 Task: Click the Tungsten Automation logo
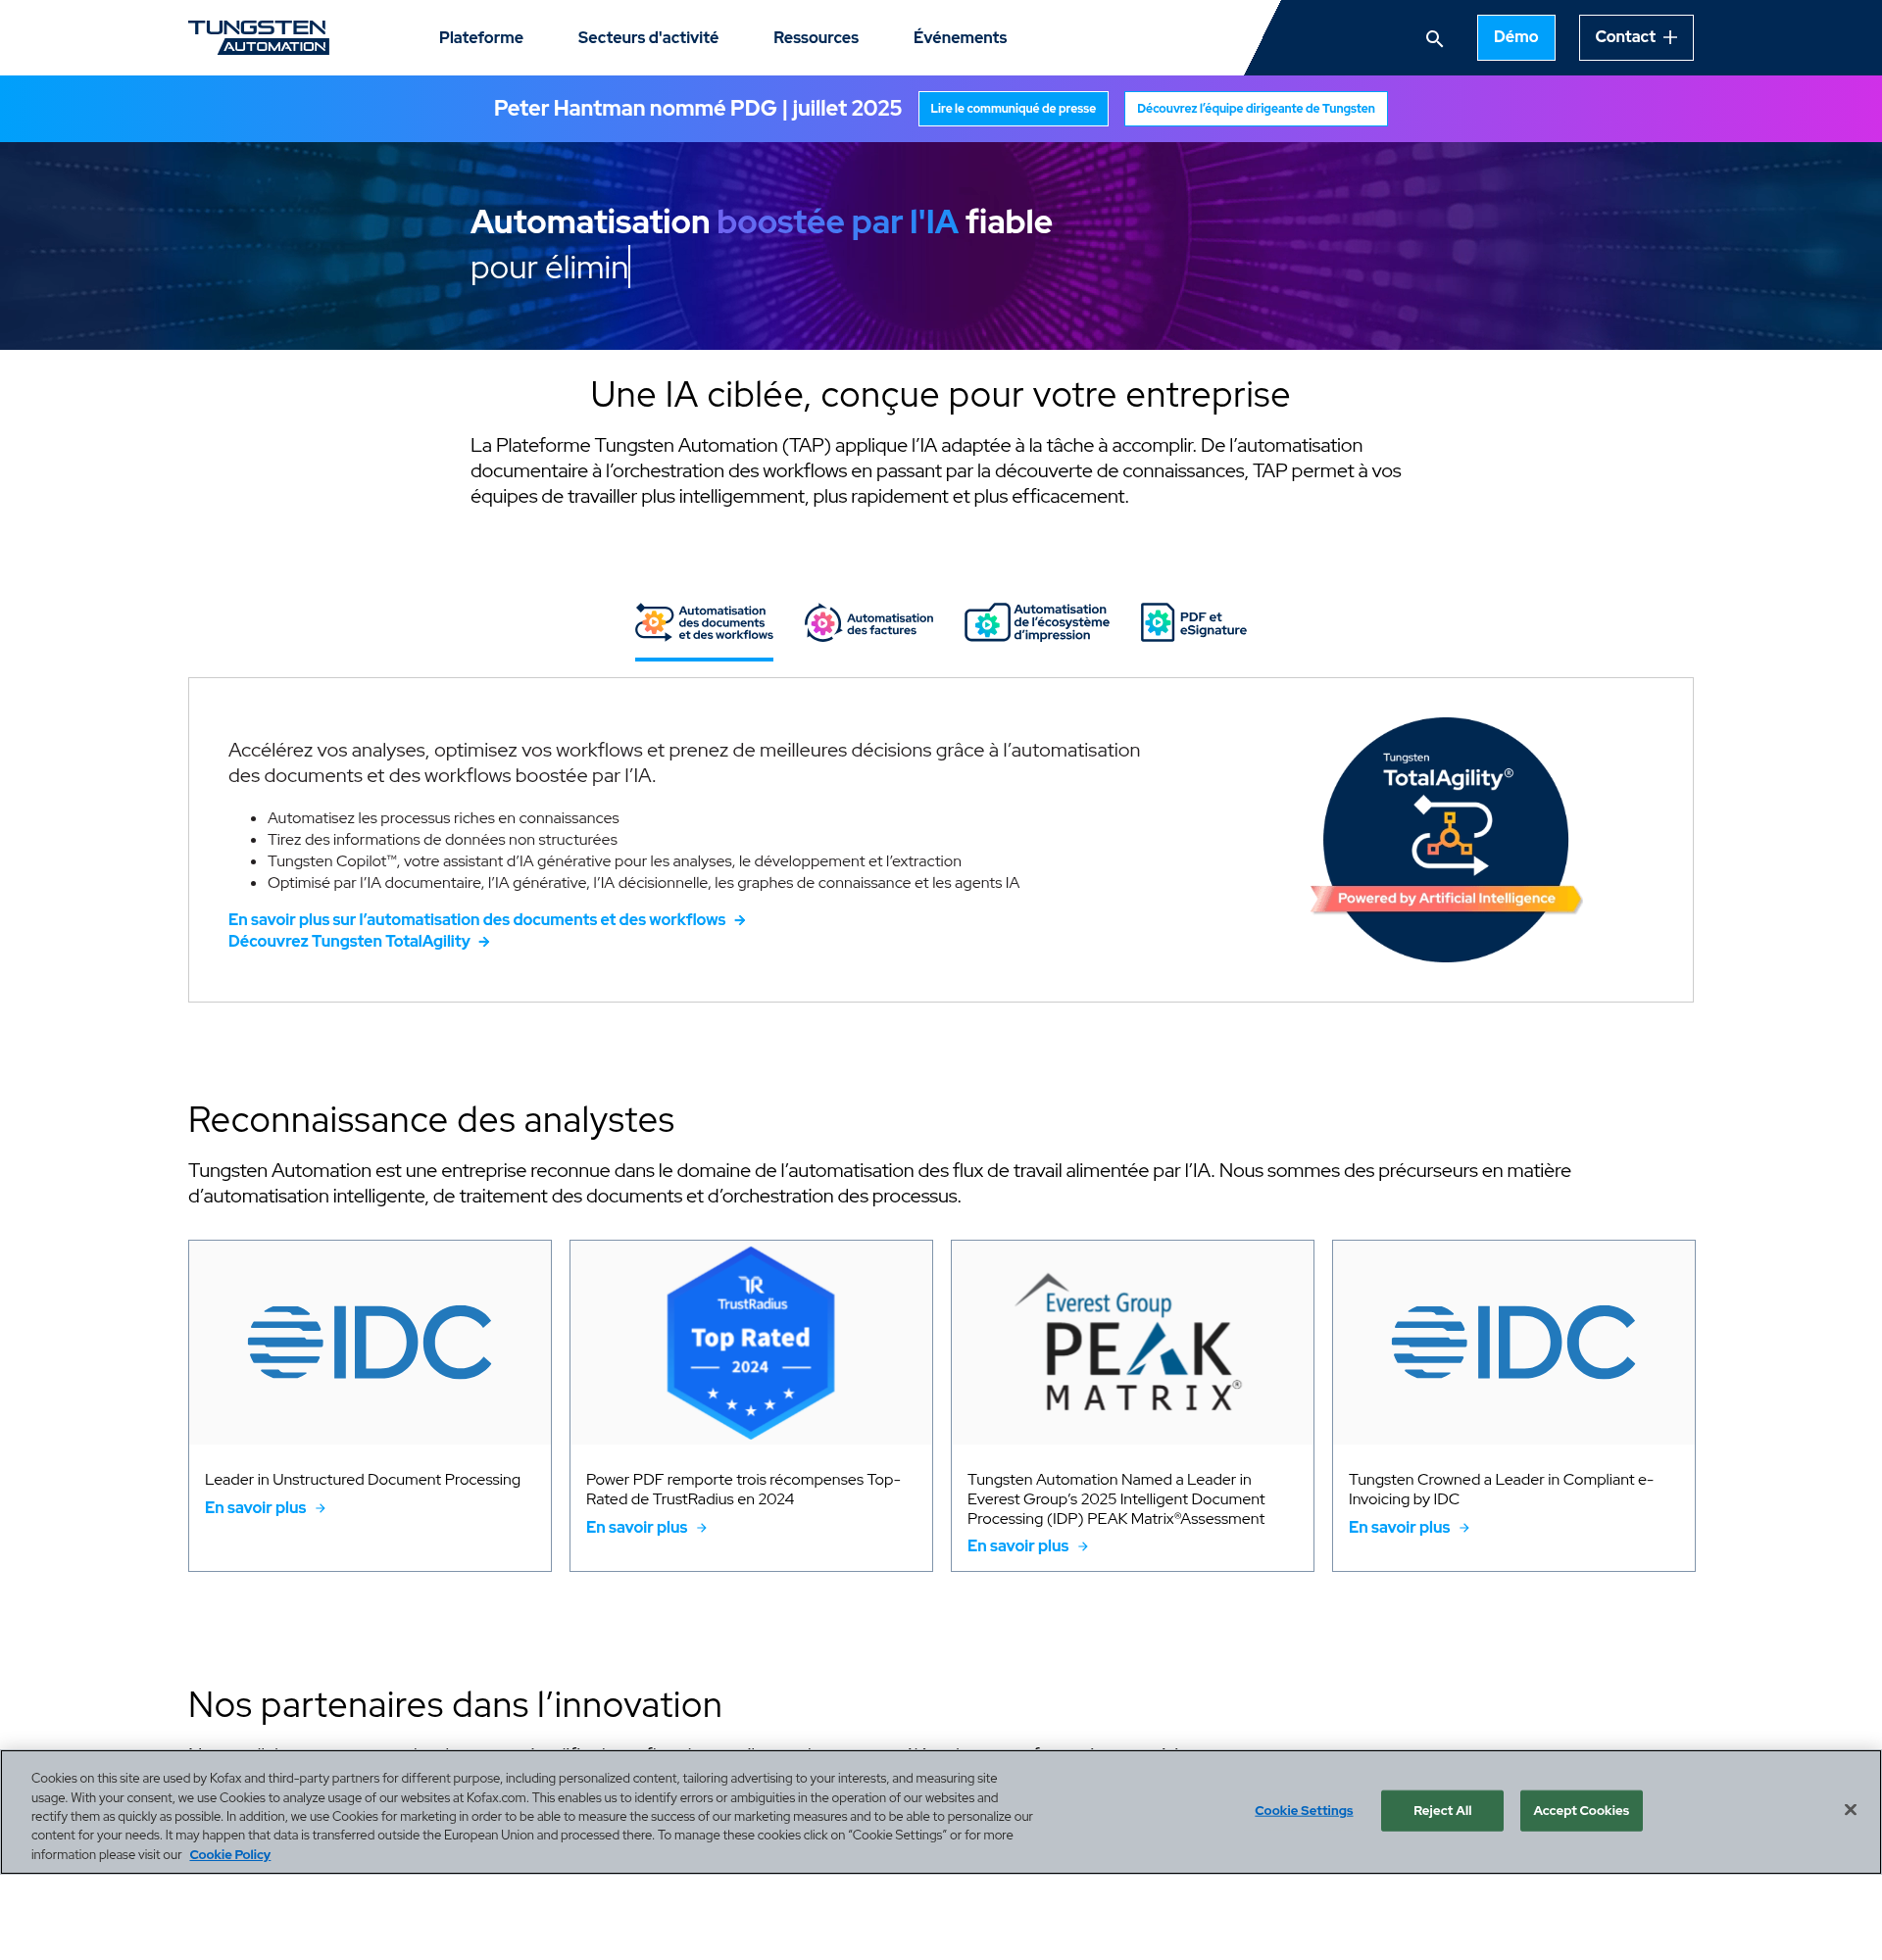(x=258, y=37)
